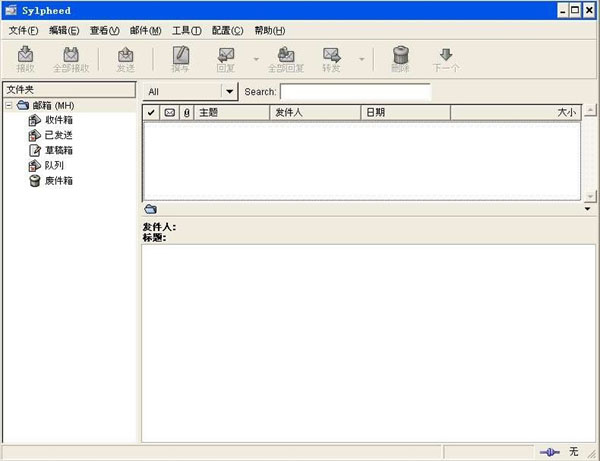
Task: Click the 文件夹 column header
Action: (69, 90)
